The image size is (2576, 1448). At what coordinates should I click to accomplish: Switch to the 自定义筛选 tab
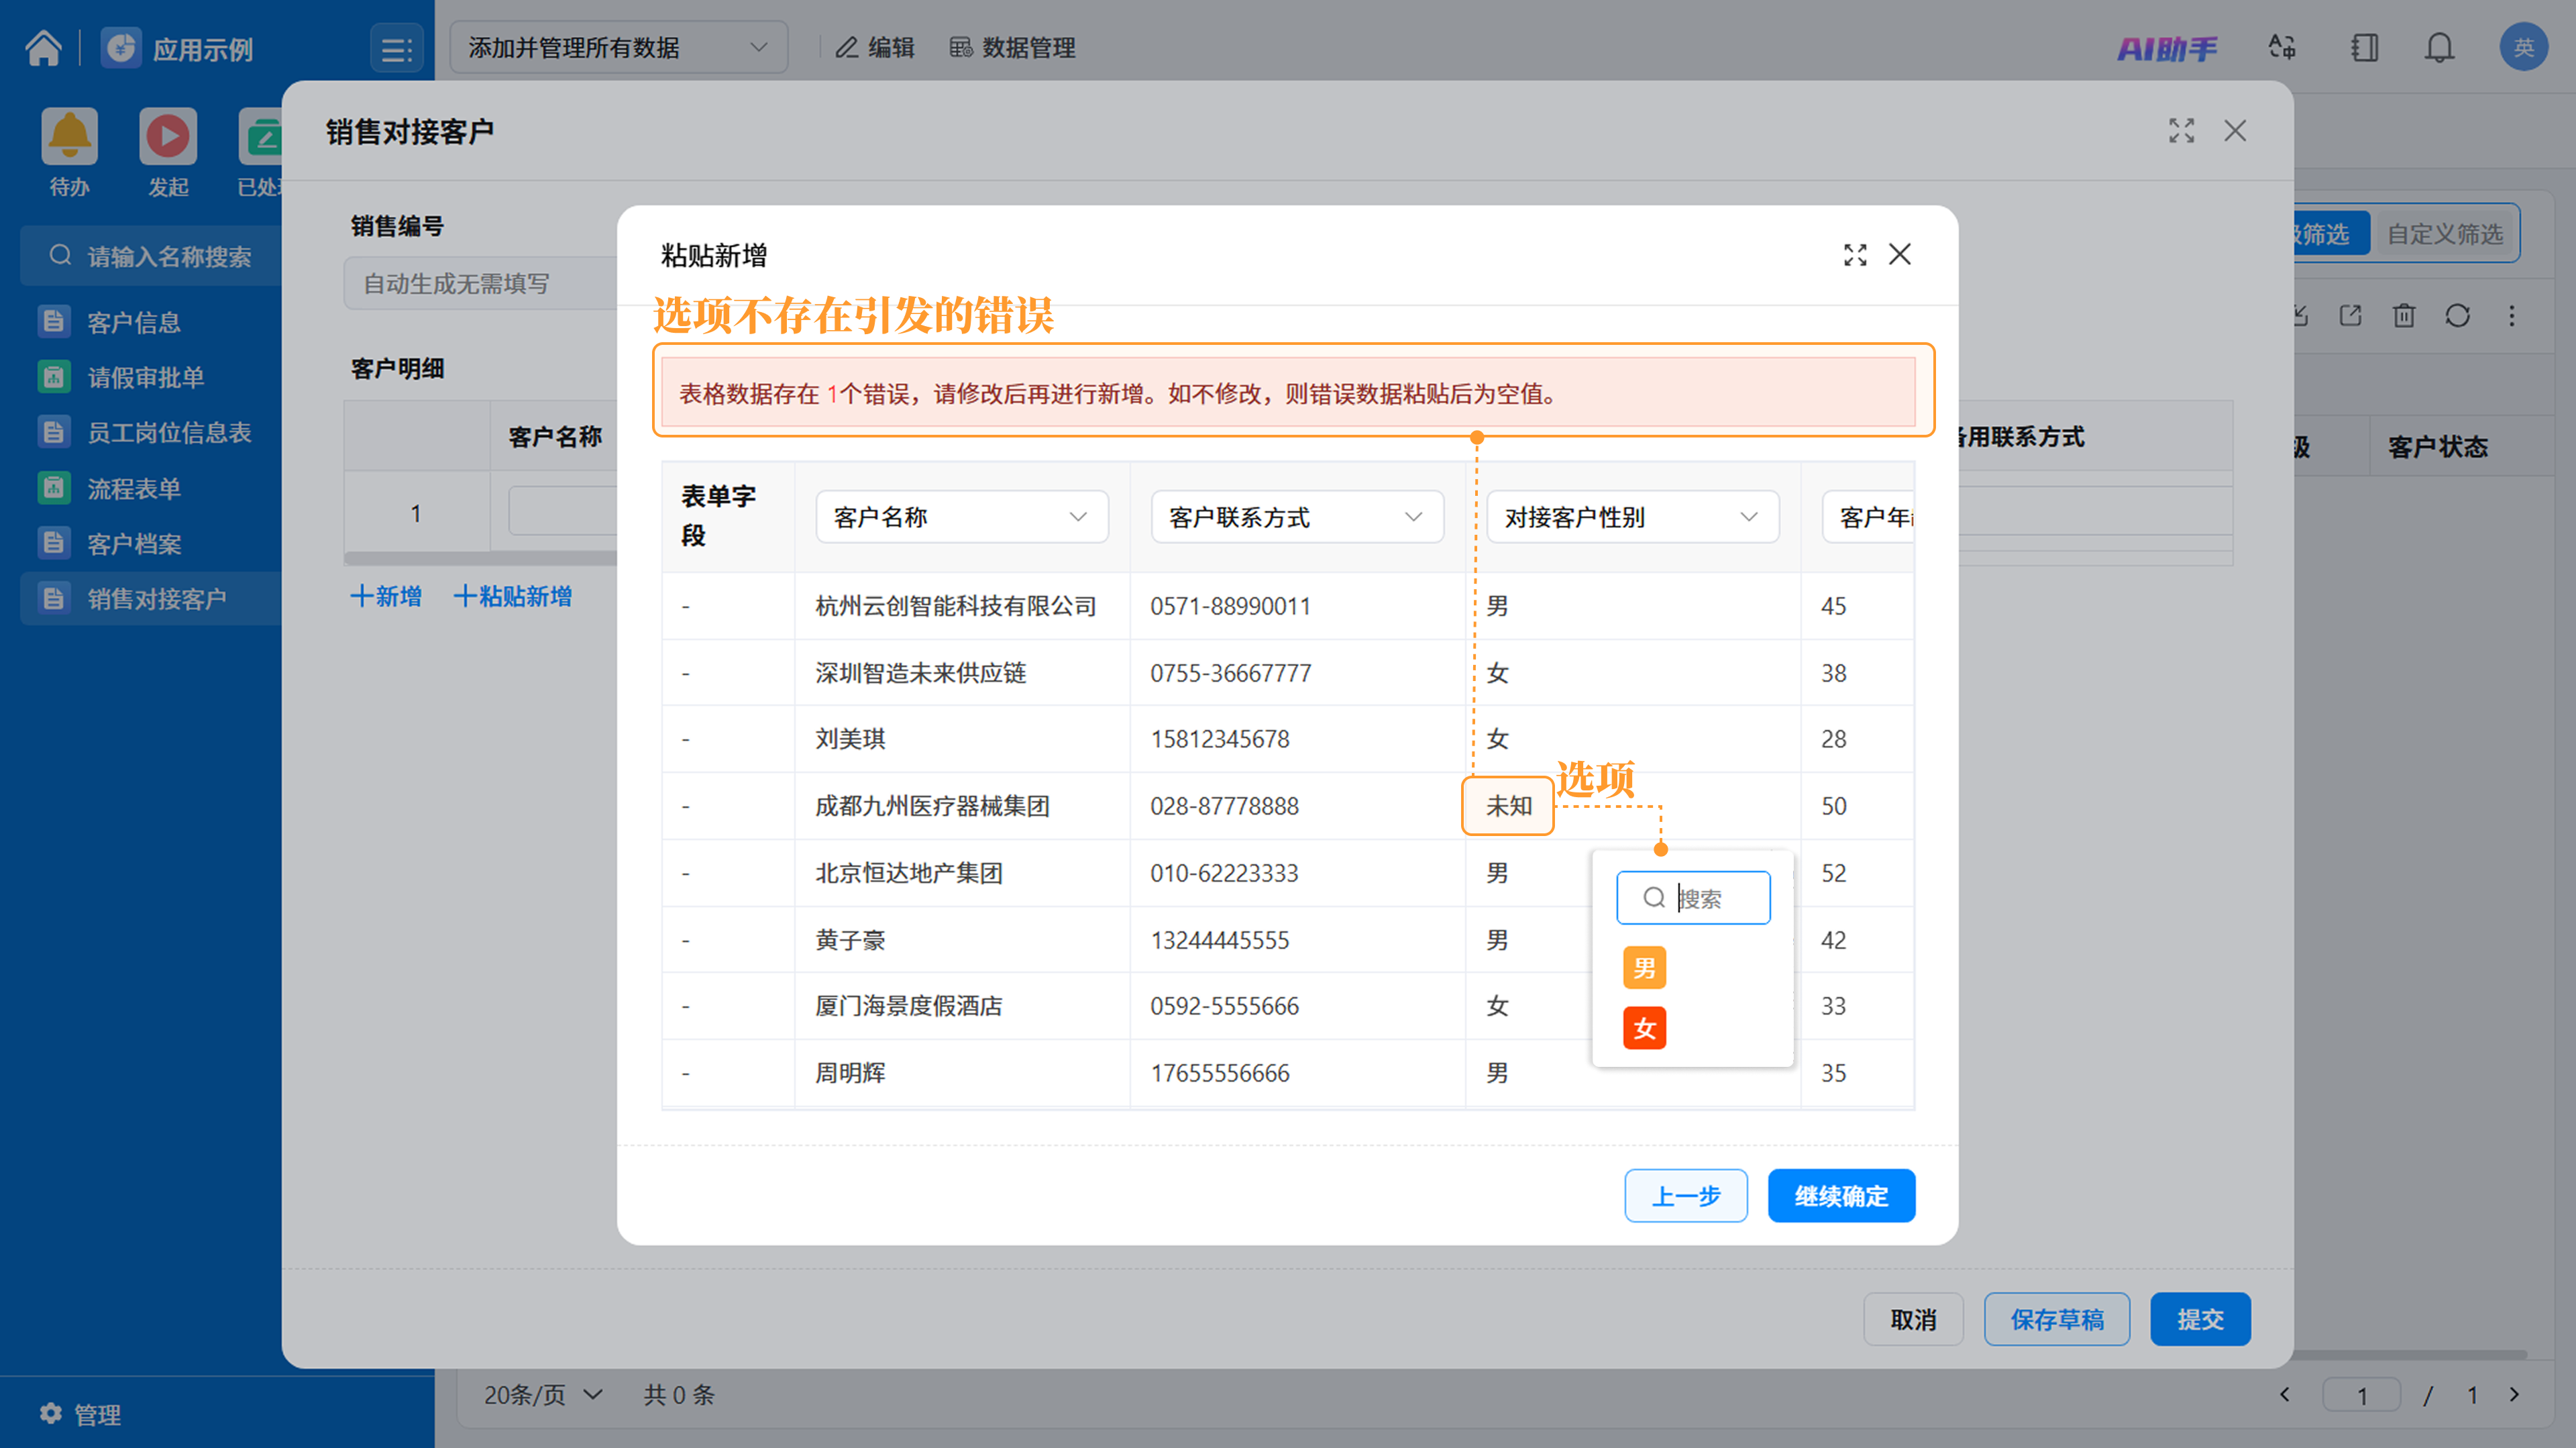tap(2444, 234)
